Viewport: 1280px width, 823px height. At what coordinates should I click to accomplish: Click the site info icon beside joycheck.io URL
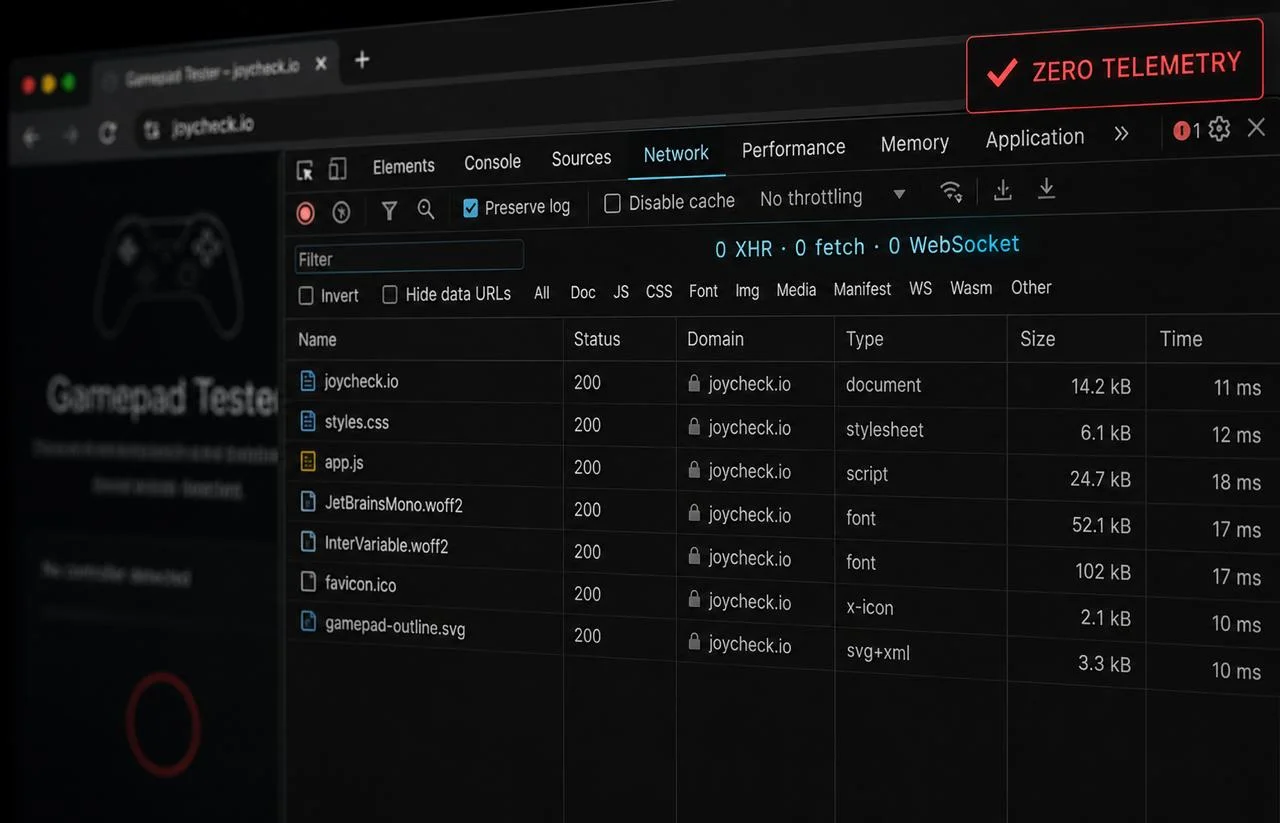point(151,130)
